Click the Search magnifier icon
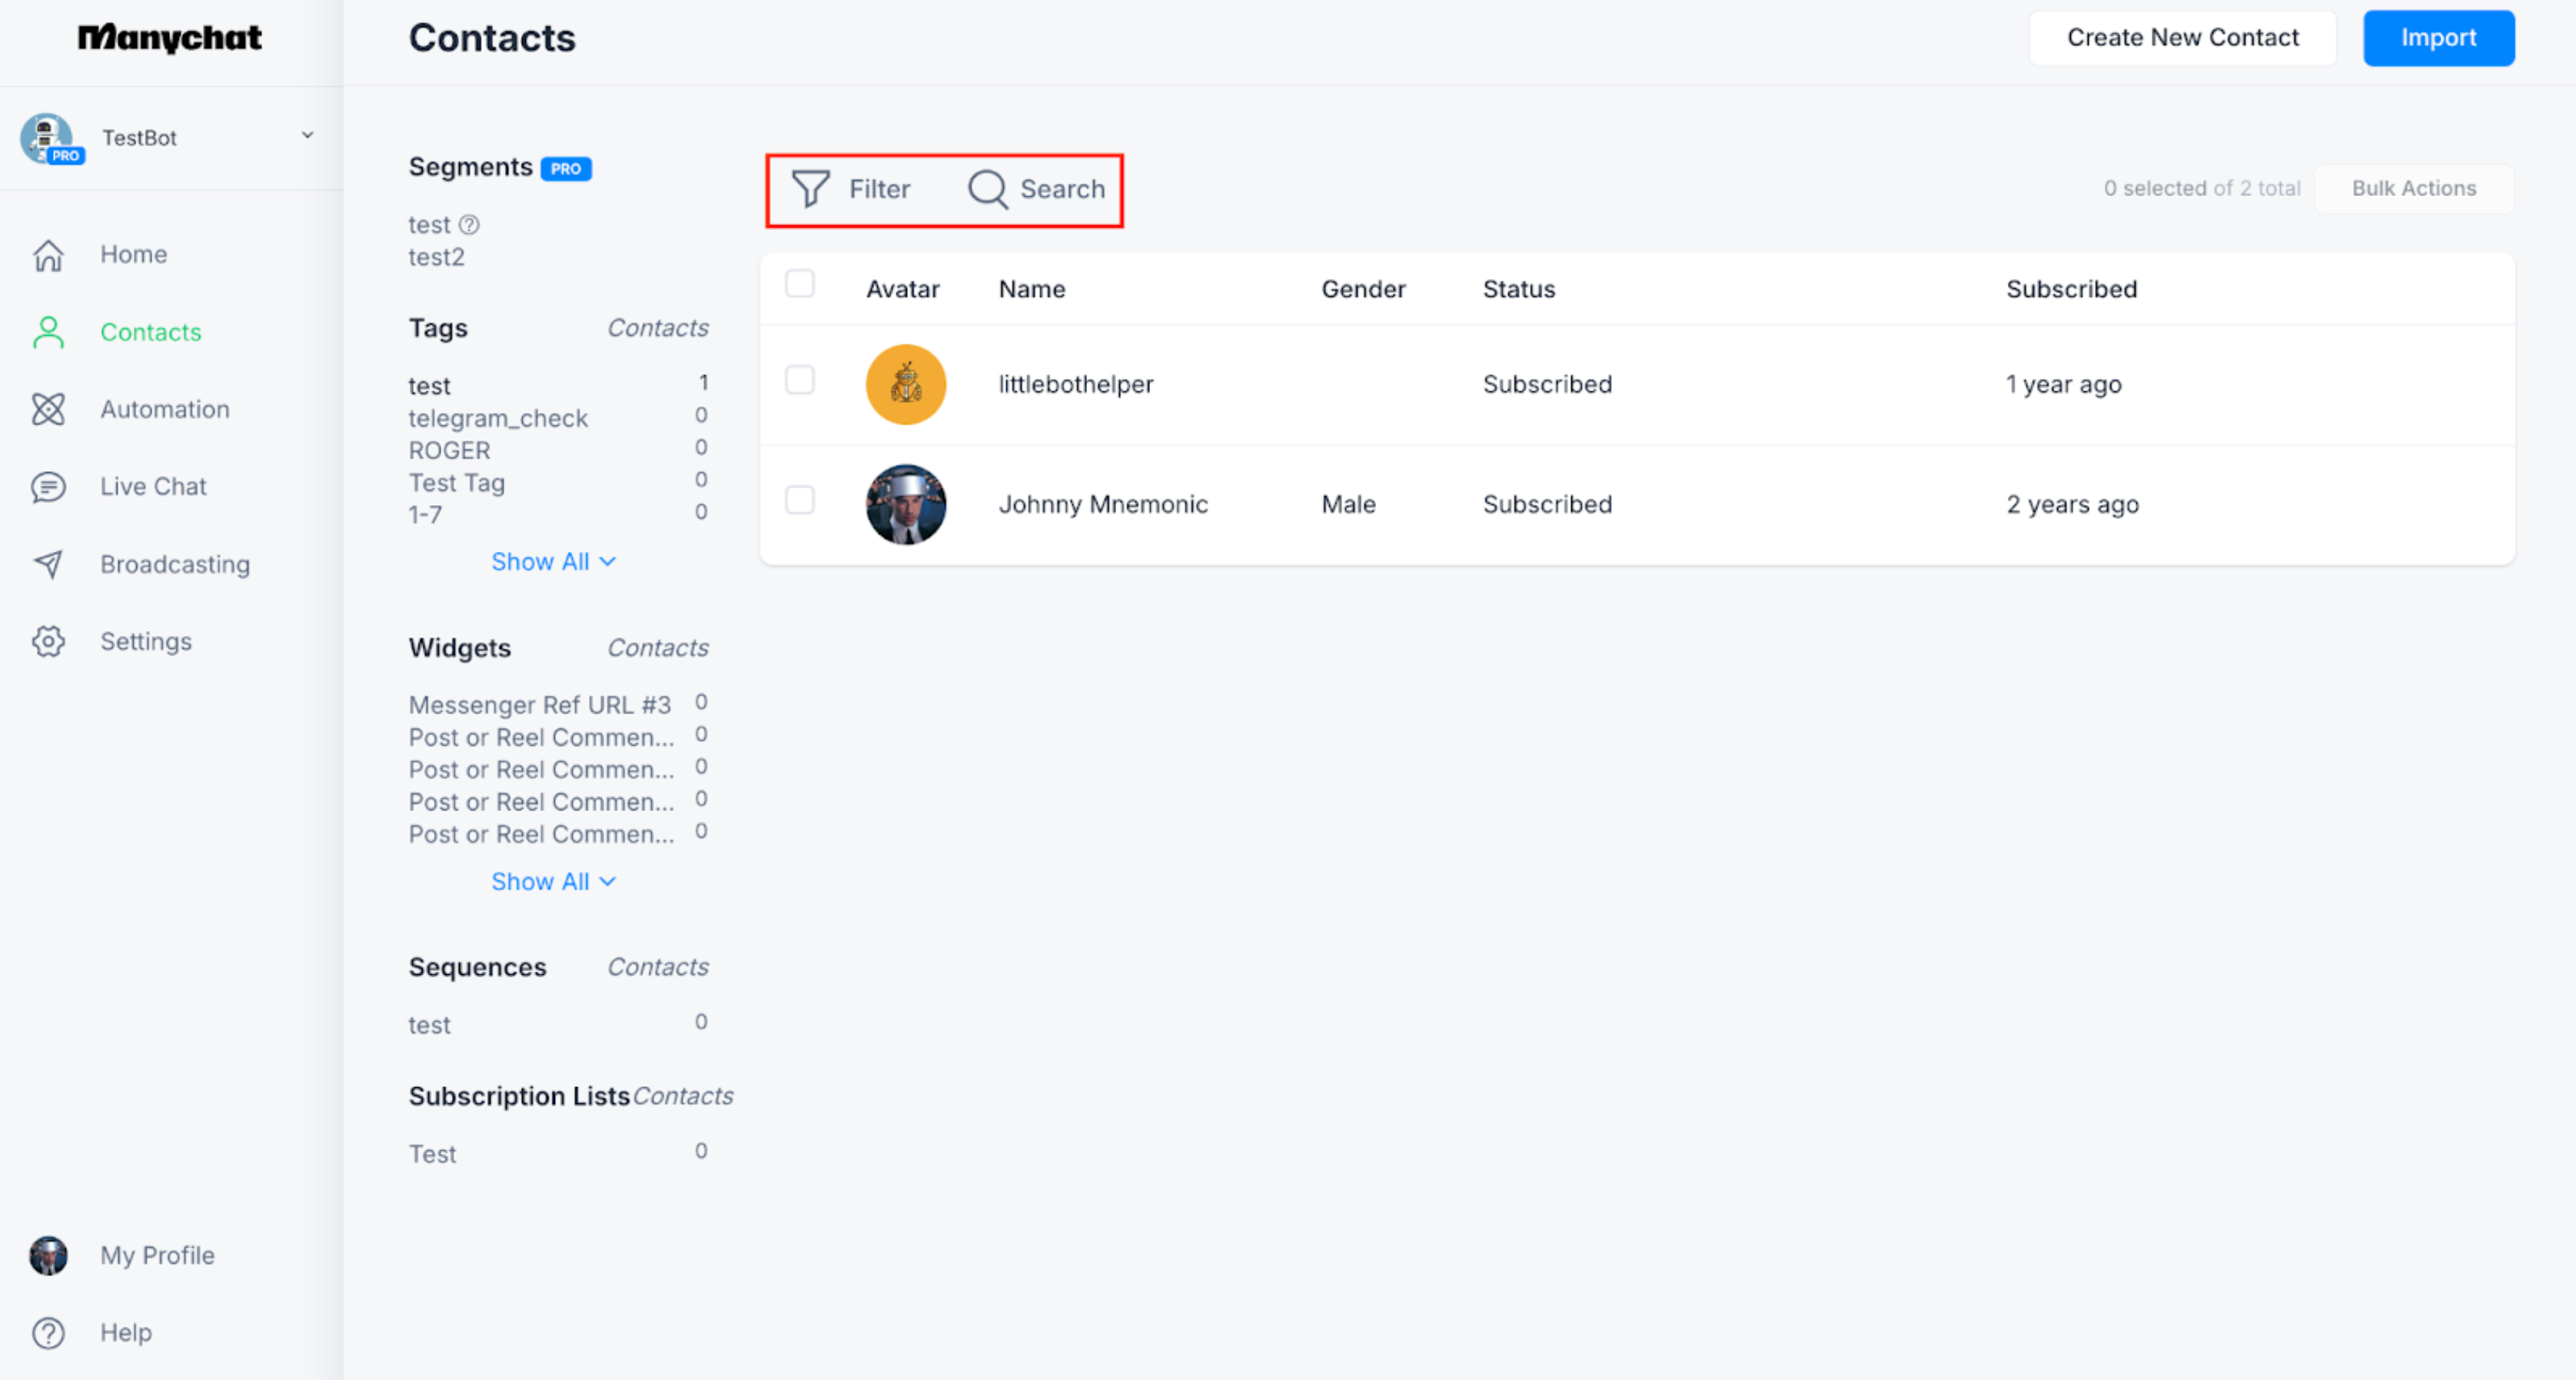2576x1380 pixels. tap(987, 188)
